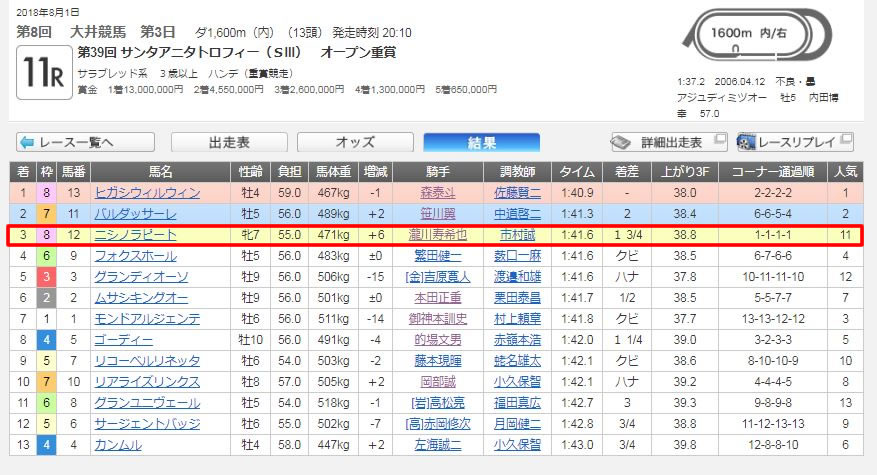Click the back arrow icon beside レース一覧へ
Image resolution: width=877 pixels, height=475 pixels.
point(28,142)
